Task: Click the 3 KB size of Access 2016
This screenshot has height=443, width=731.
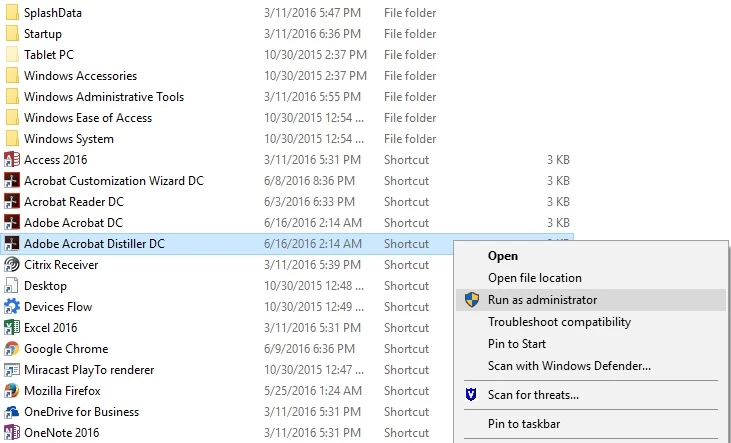Action: point(558,159)
